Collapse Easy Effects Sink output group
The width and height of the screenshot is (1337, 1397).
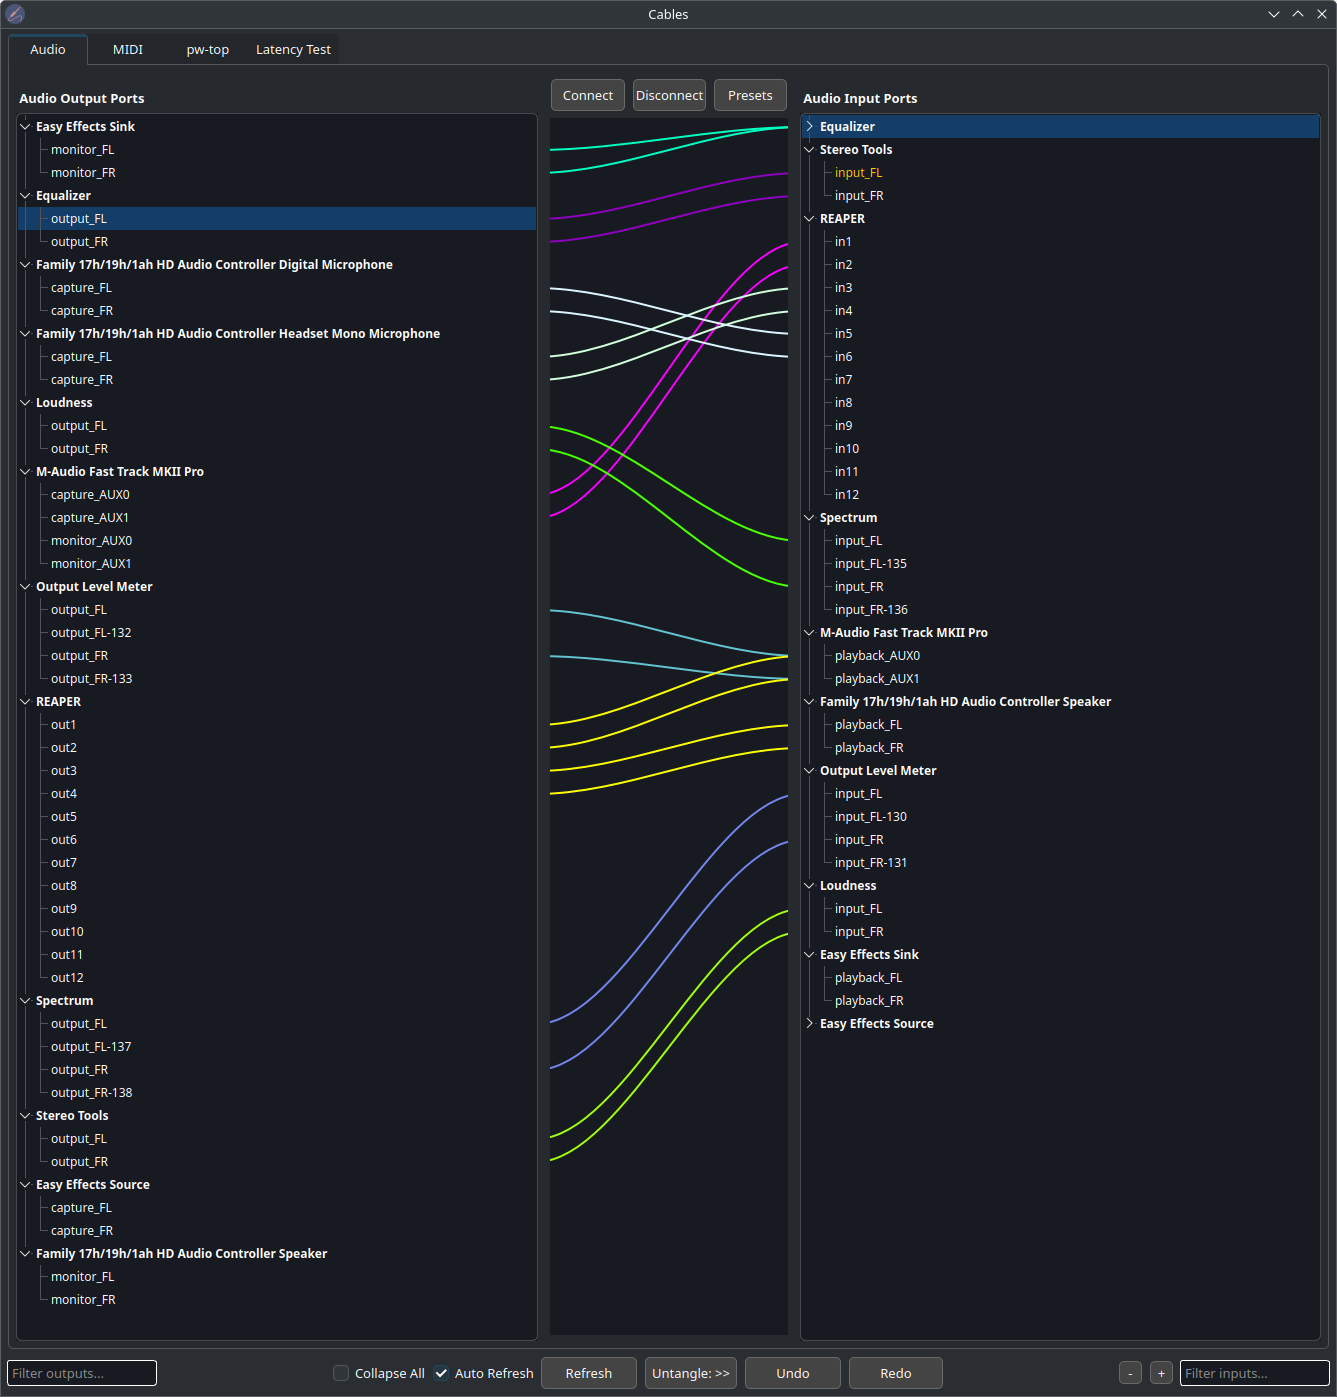(x=25, y=127)
